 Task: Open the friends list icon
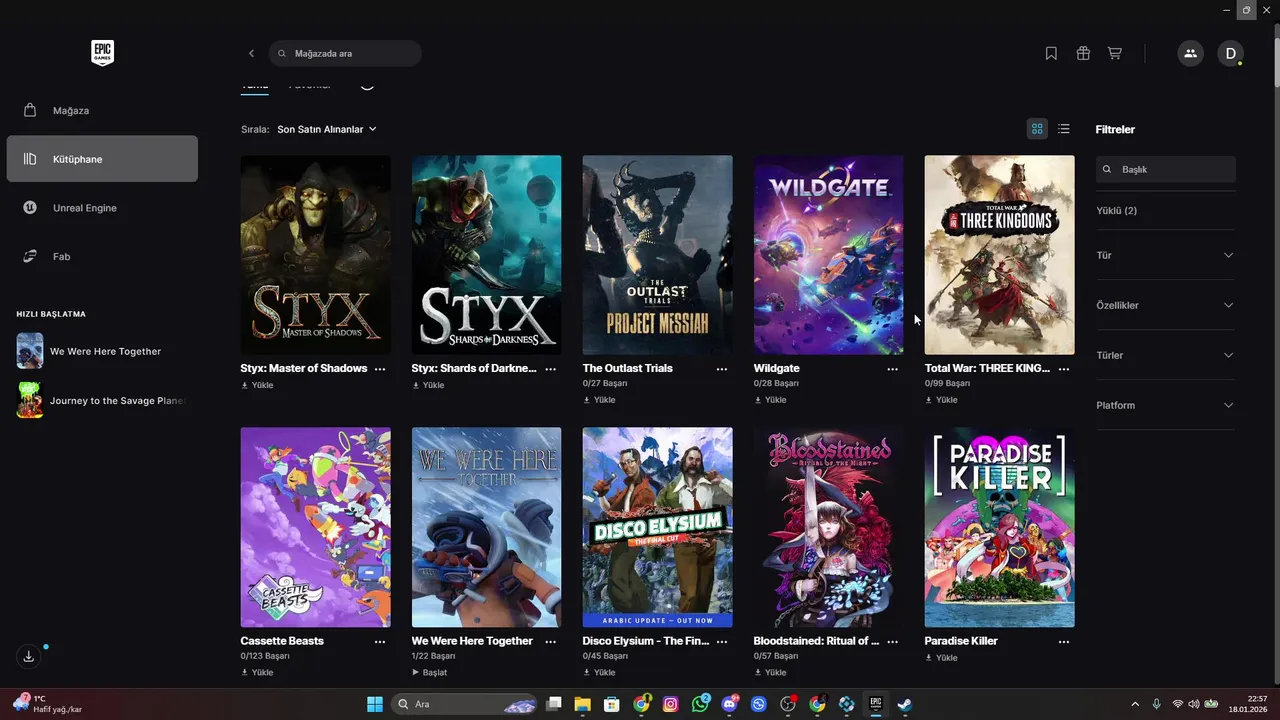tap(1190, 53)
